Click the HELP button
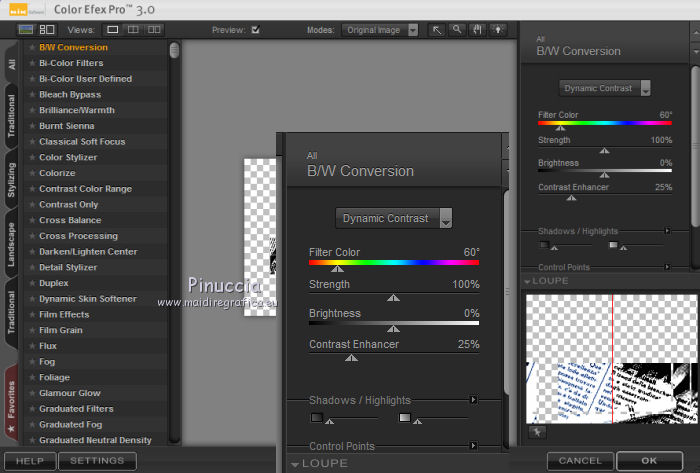The height and width of the screenshot is (473, 700). pos(30,461)
